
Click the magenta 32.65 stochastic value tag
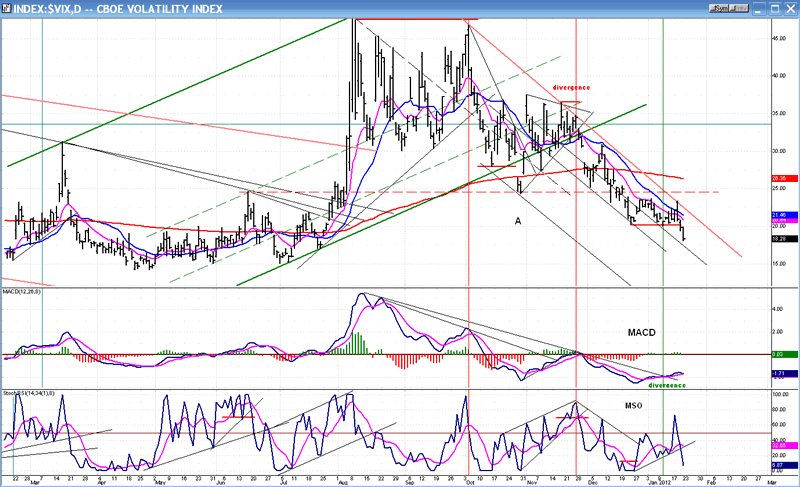point(783,446)
